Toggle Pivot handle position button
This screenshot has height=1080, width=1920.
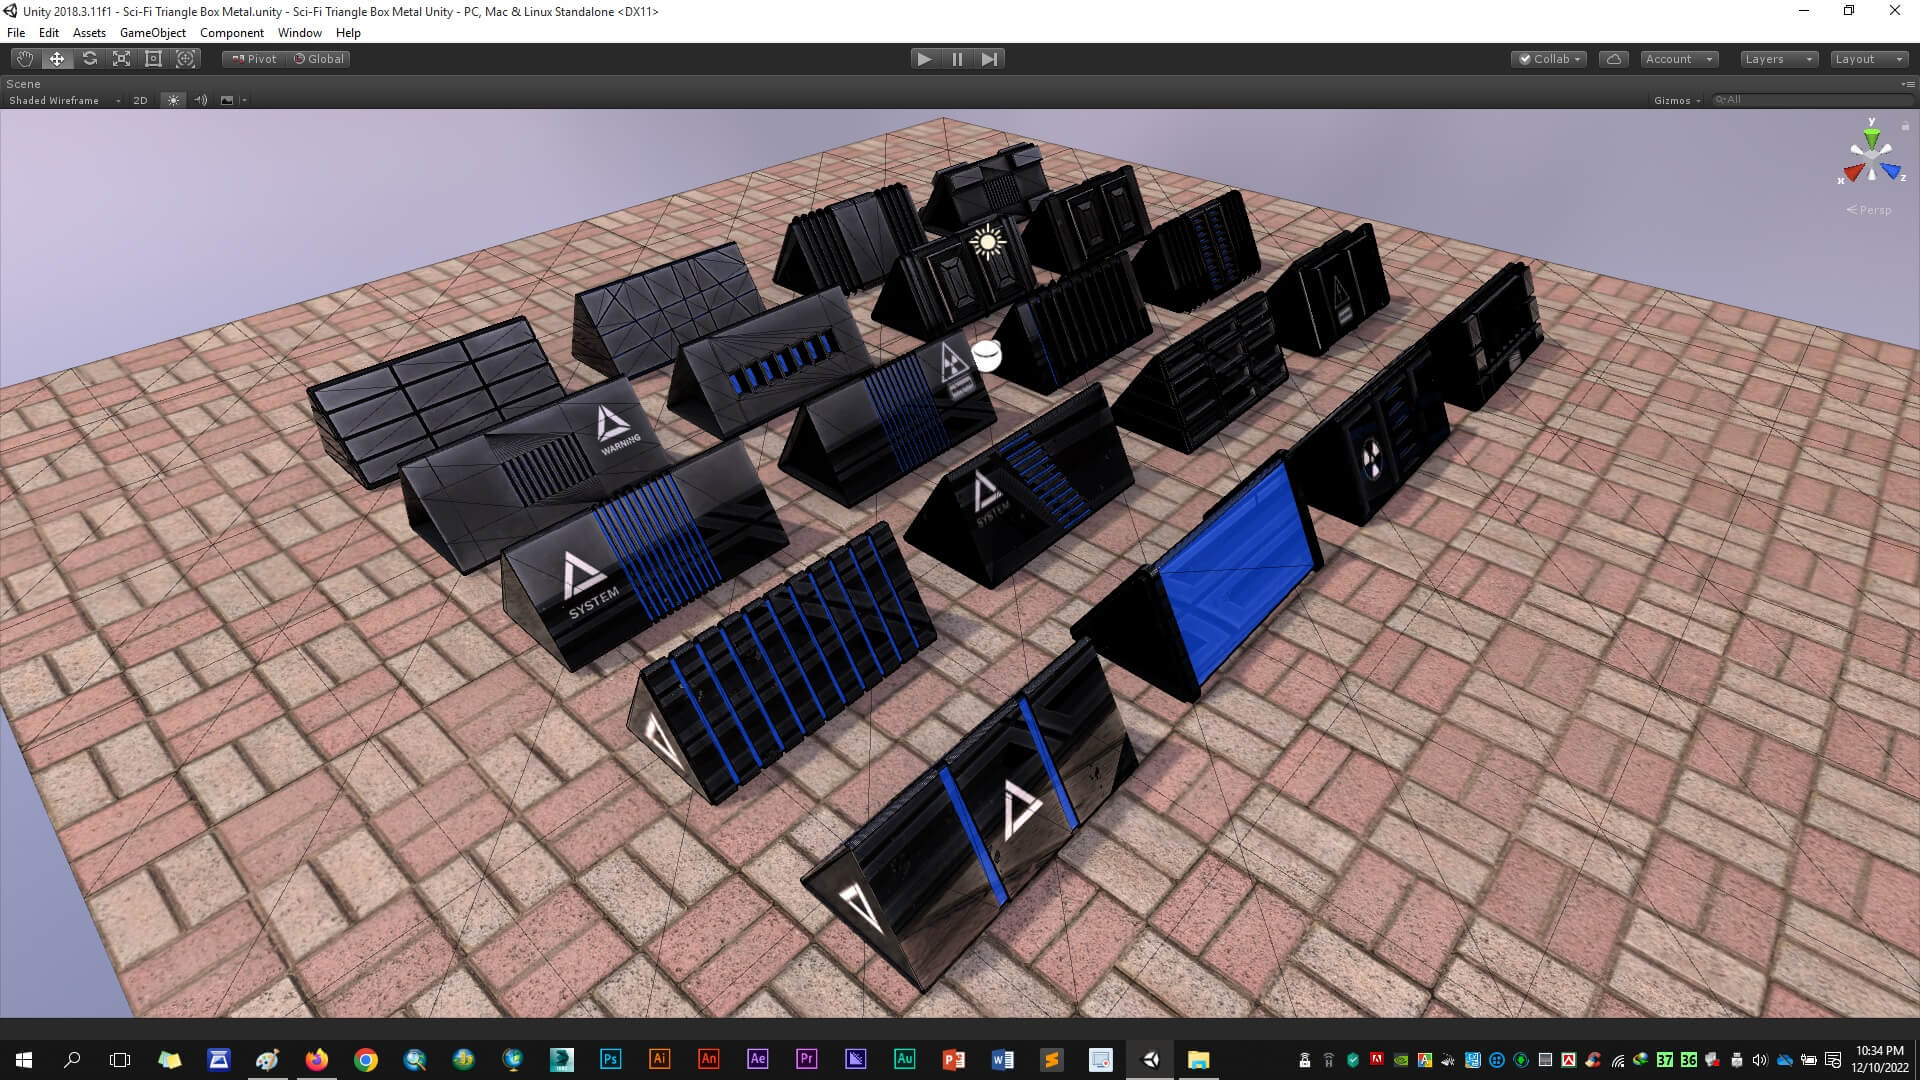pos(254,59)
